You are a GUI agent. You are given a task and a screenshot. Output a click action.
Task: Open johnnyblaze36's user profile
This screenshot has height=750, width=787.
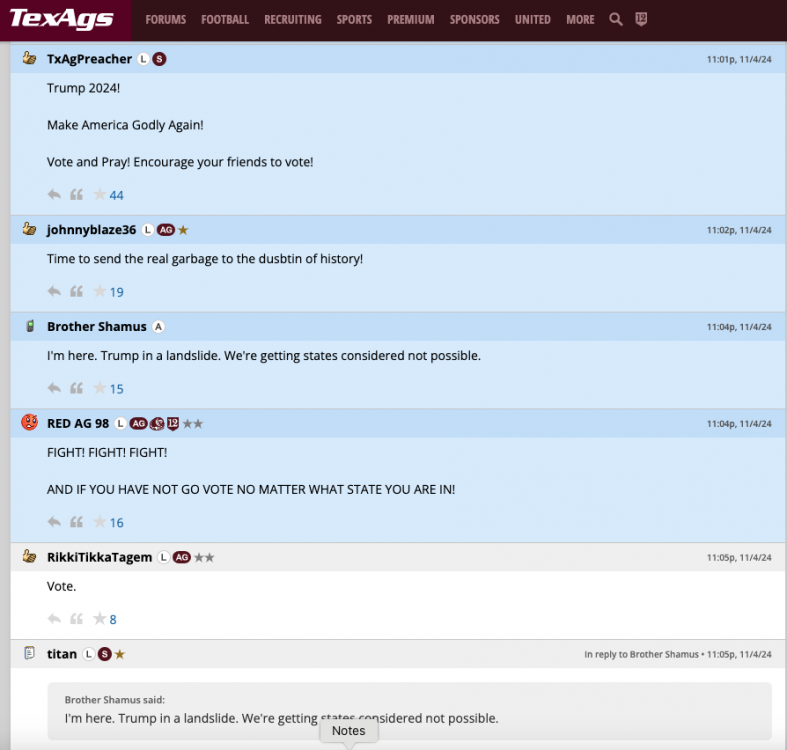pos(91,230)
